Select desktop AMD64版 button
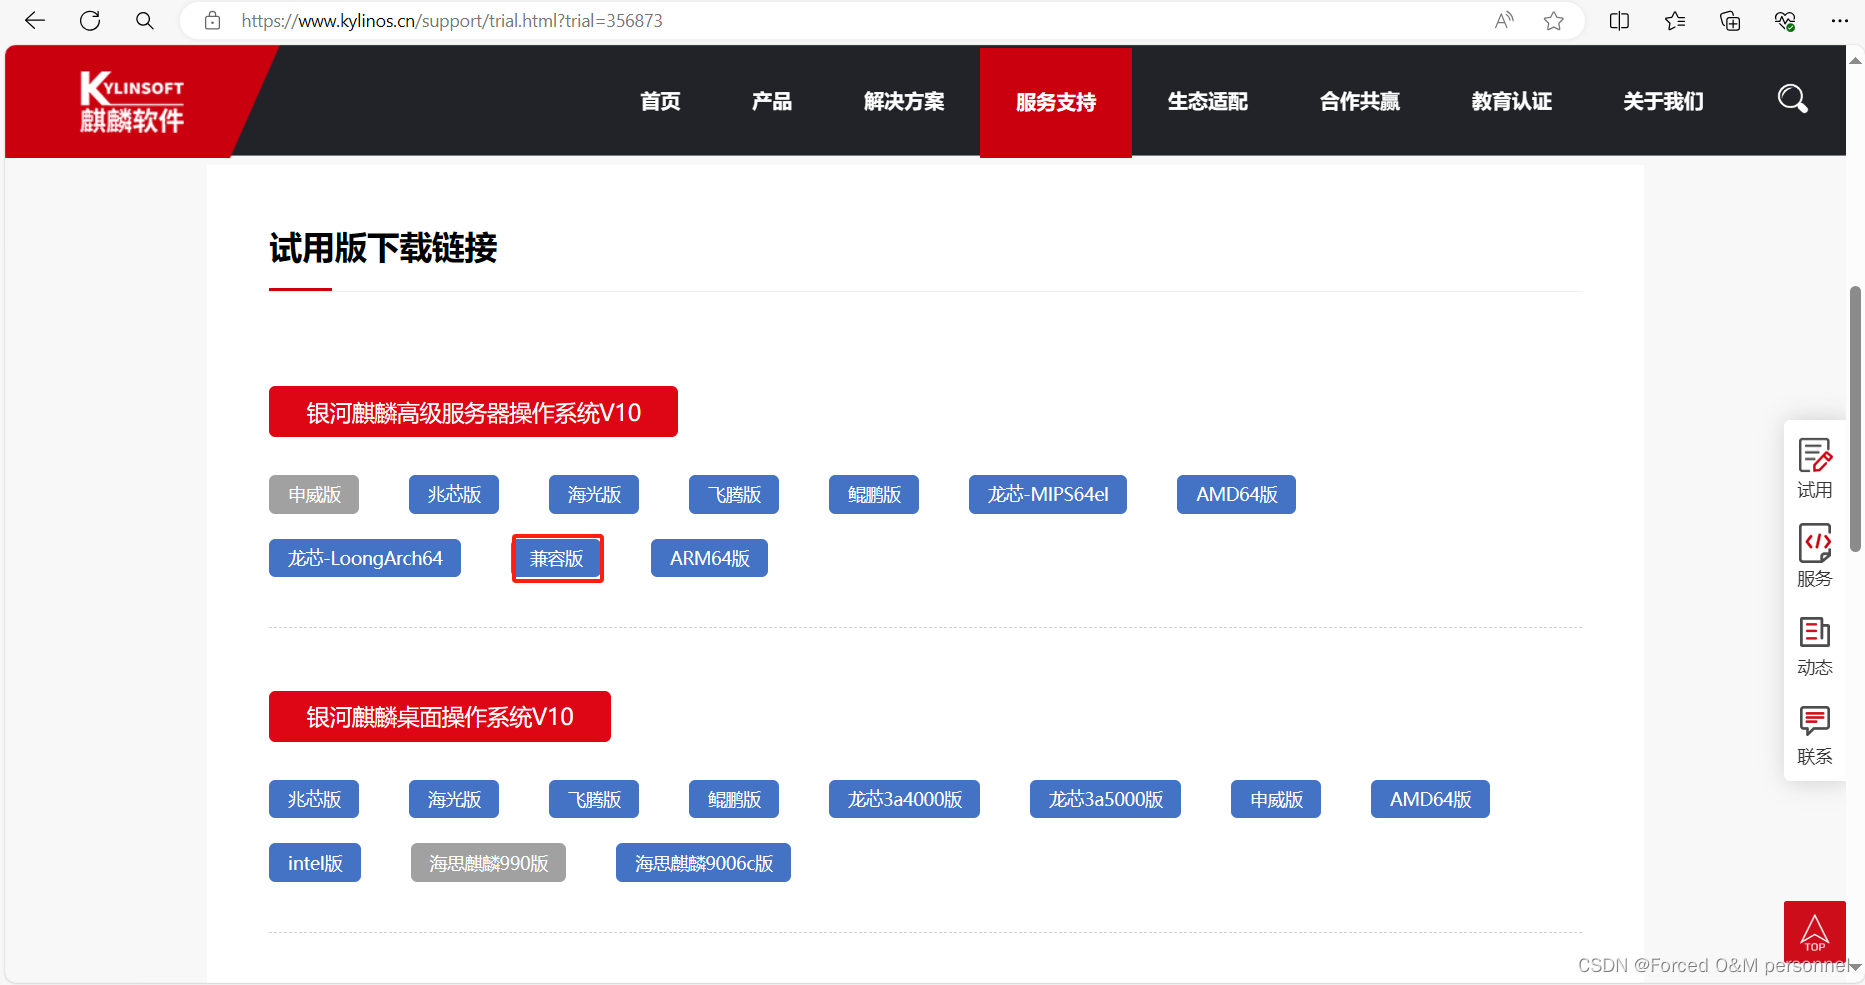The width and height of the screenshot is (1865, 985). pyautogui.click(x=1430, y=799)
